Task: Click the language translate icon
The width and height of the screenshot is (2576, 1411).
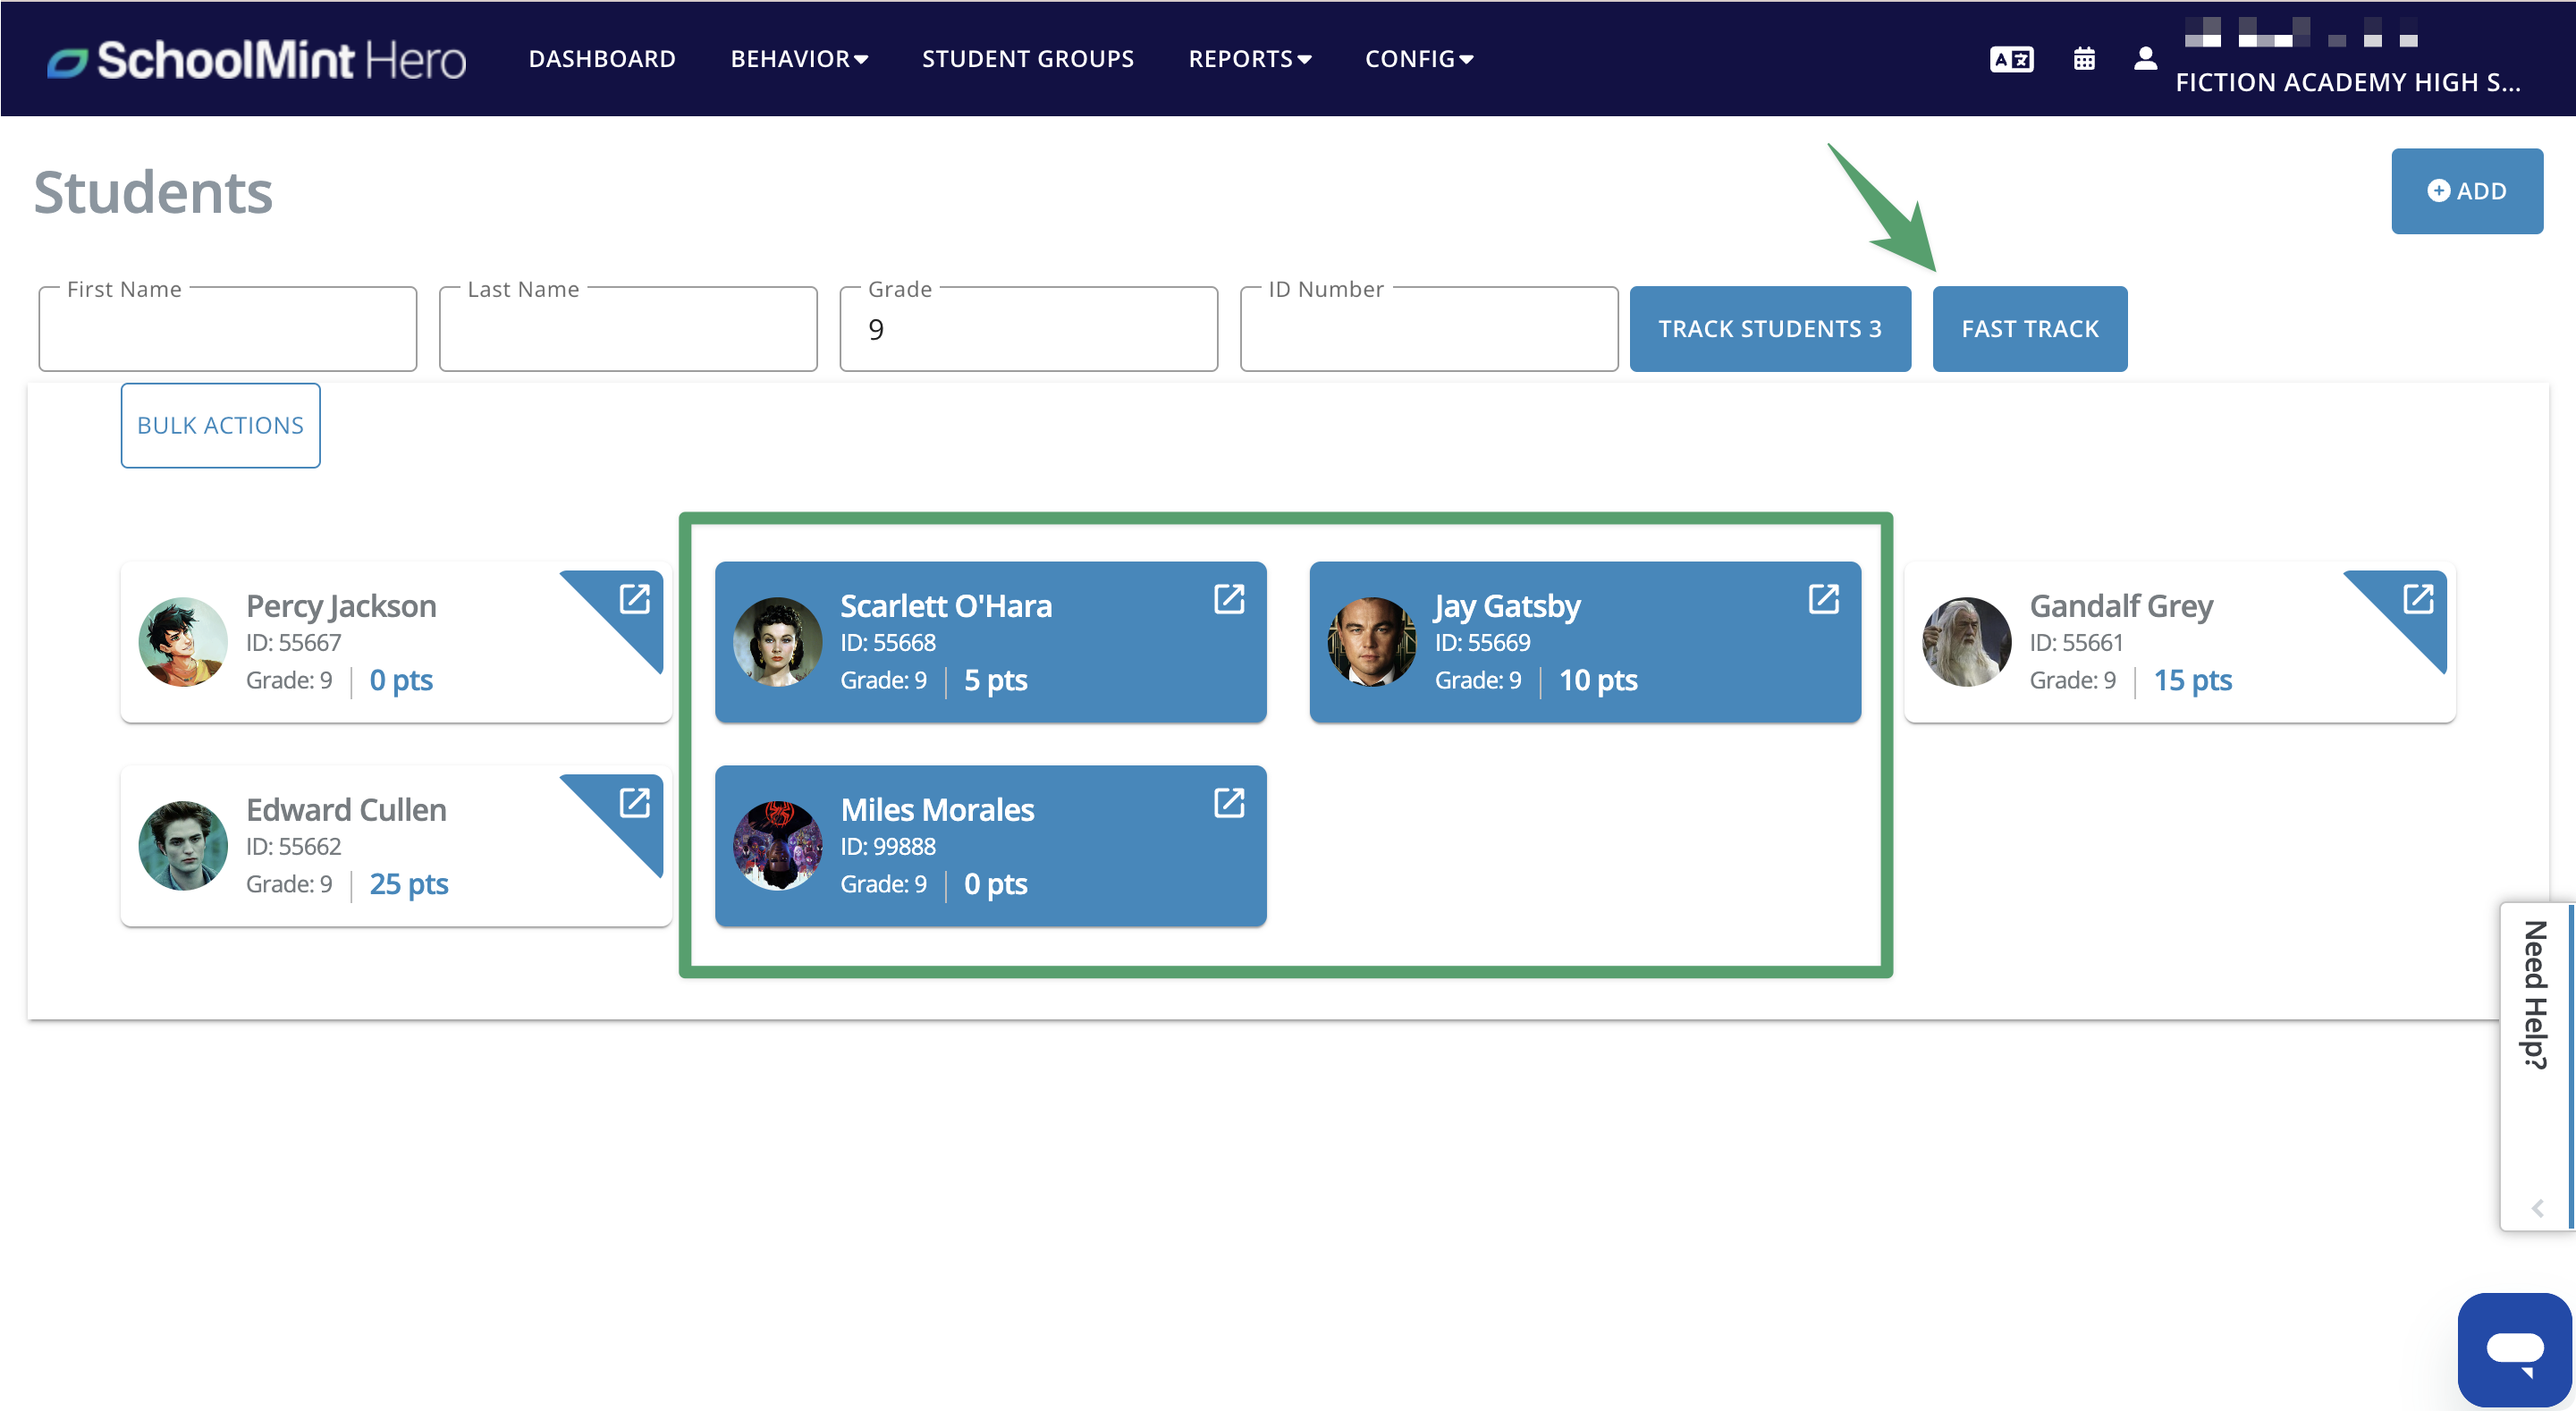Action: tap(2011, 59)
